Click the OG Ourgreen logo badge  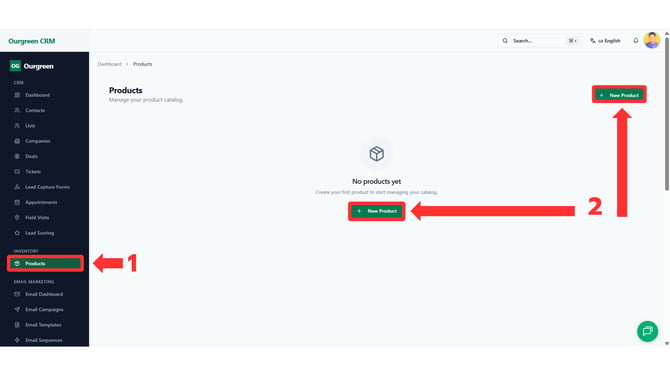click(x=15, y=66)
